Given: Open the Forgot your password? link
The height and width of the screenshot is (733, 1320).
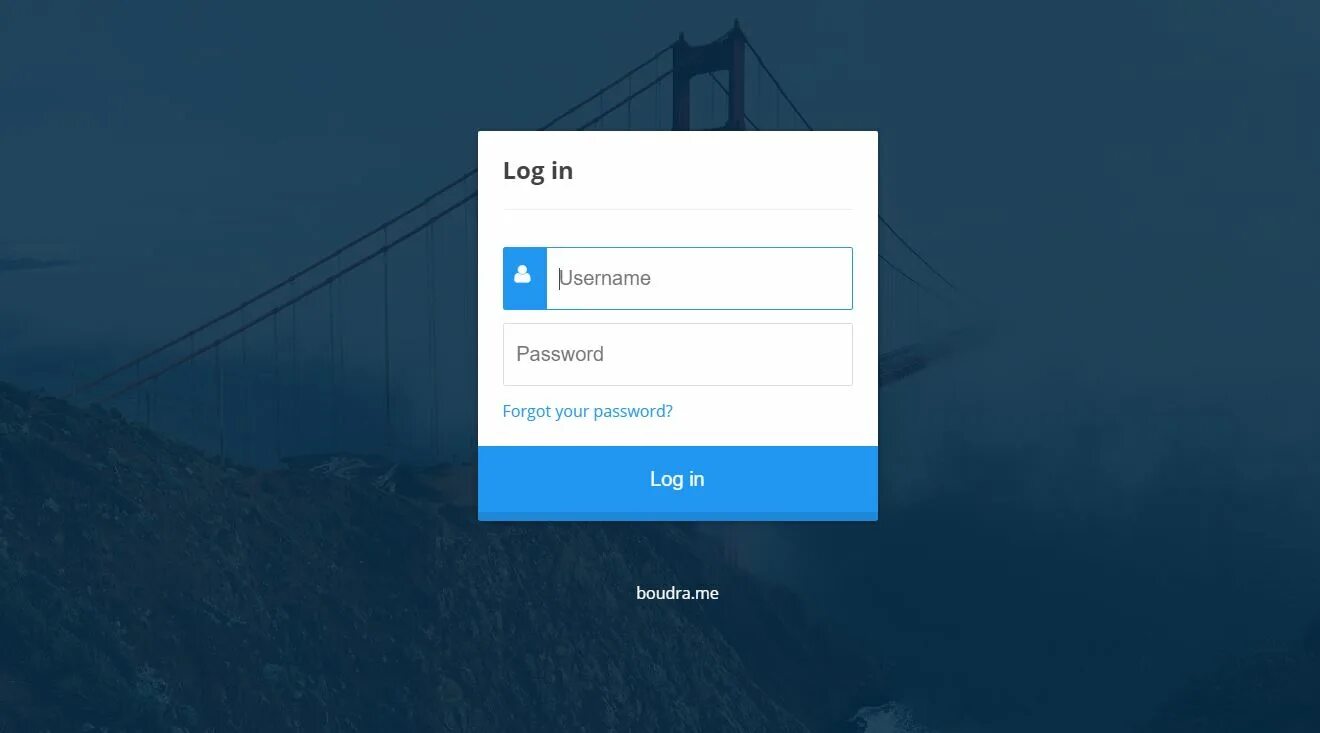Looking at the screenshot, I should [x=588, y=411].
